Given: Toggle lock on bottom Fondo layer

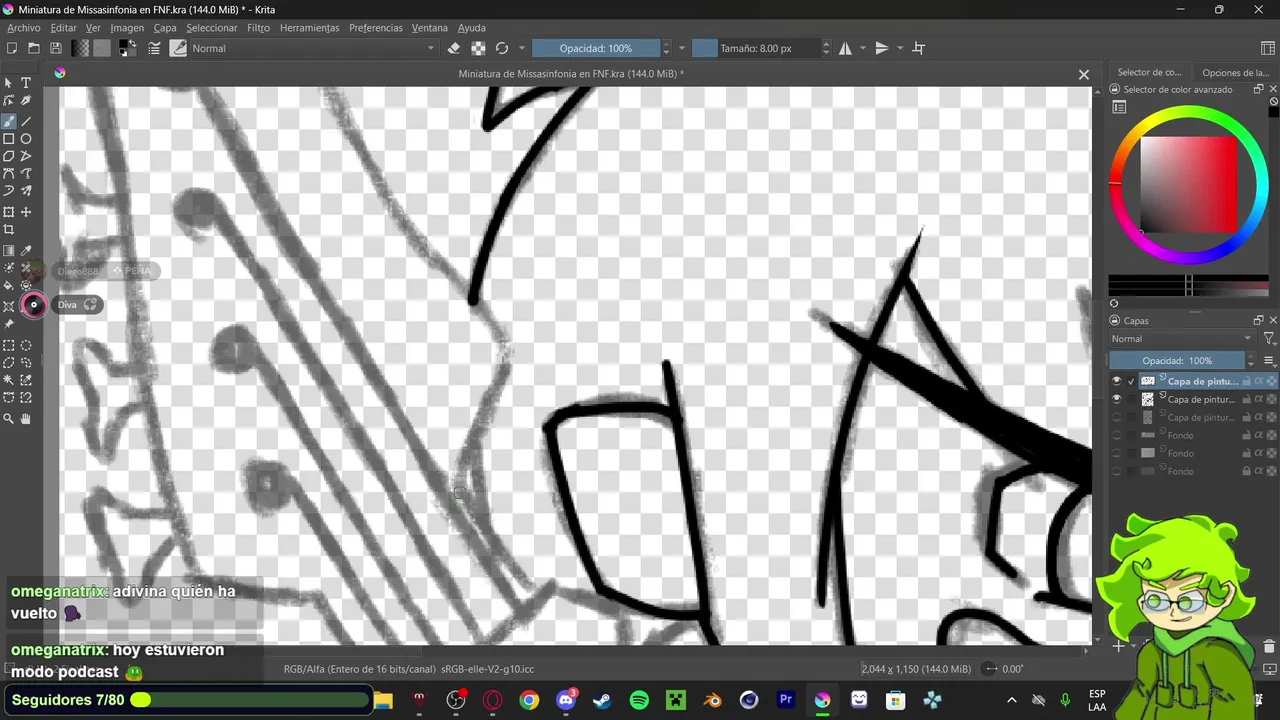Looking at the screenshot, I should [1246, 471].
